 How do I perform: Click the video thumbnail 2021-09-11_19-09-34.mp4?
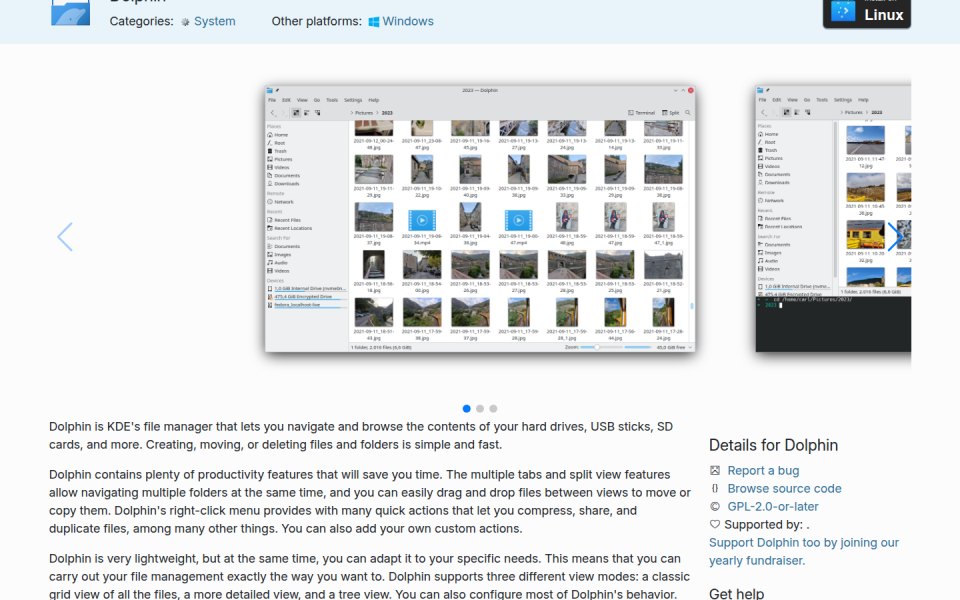tap(422, 220)
